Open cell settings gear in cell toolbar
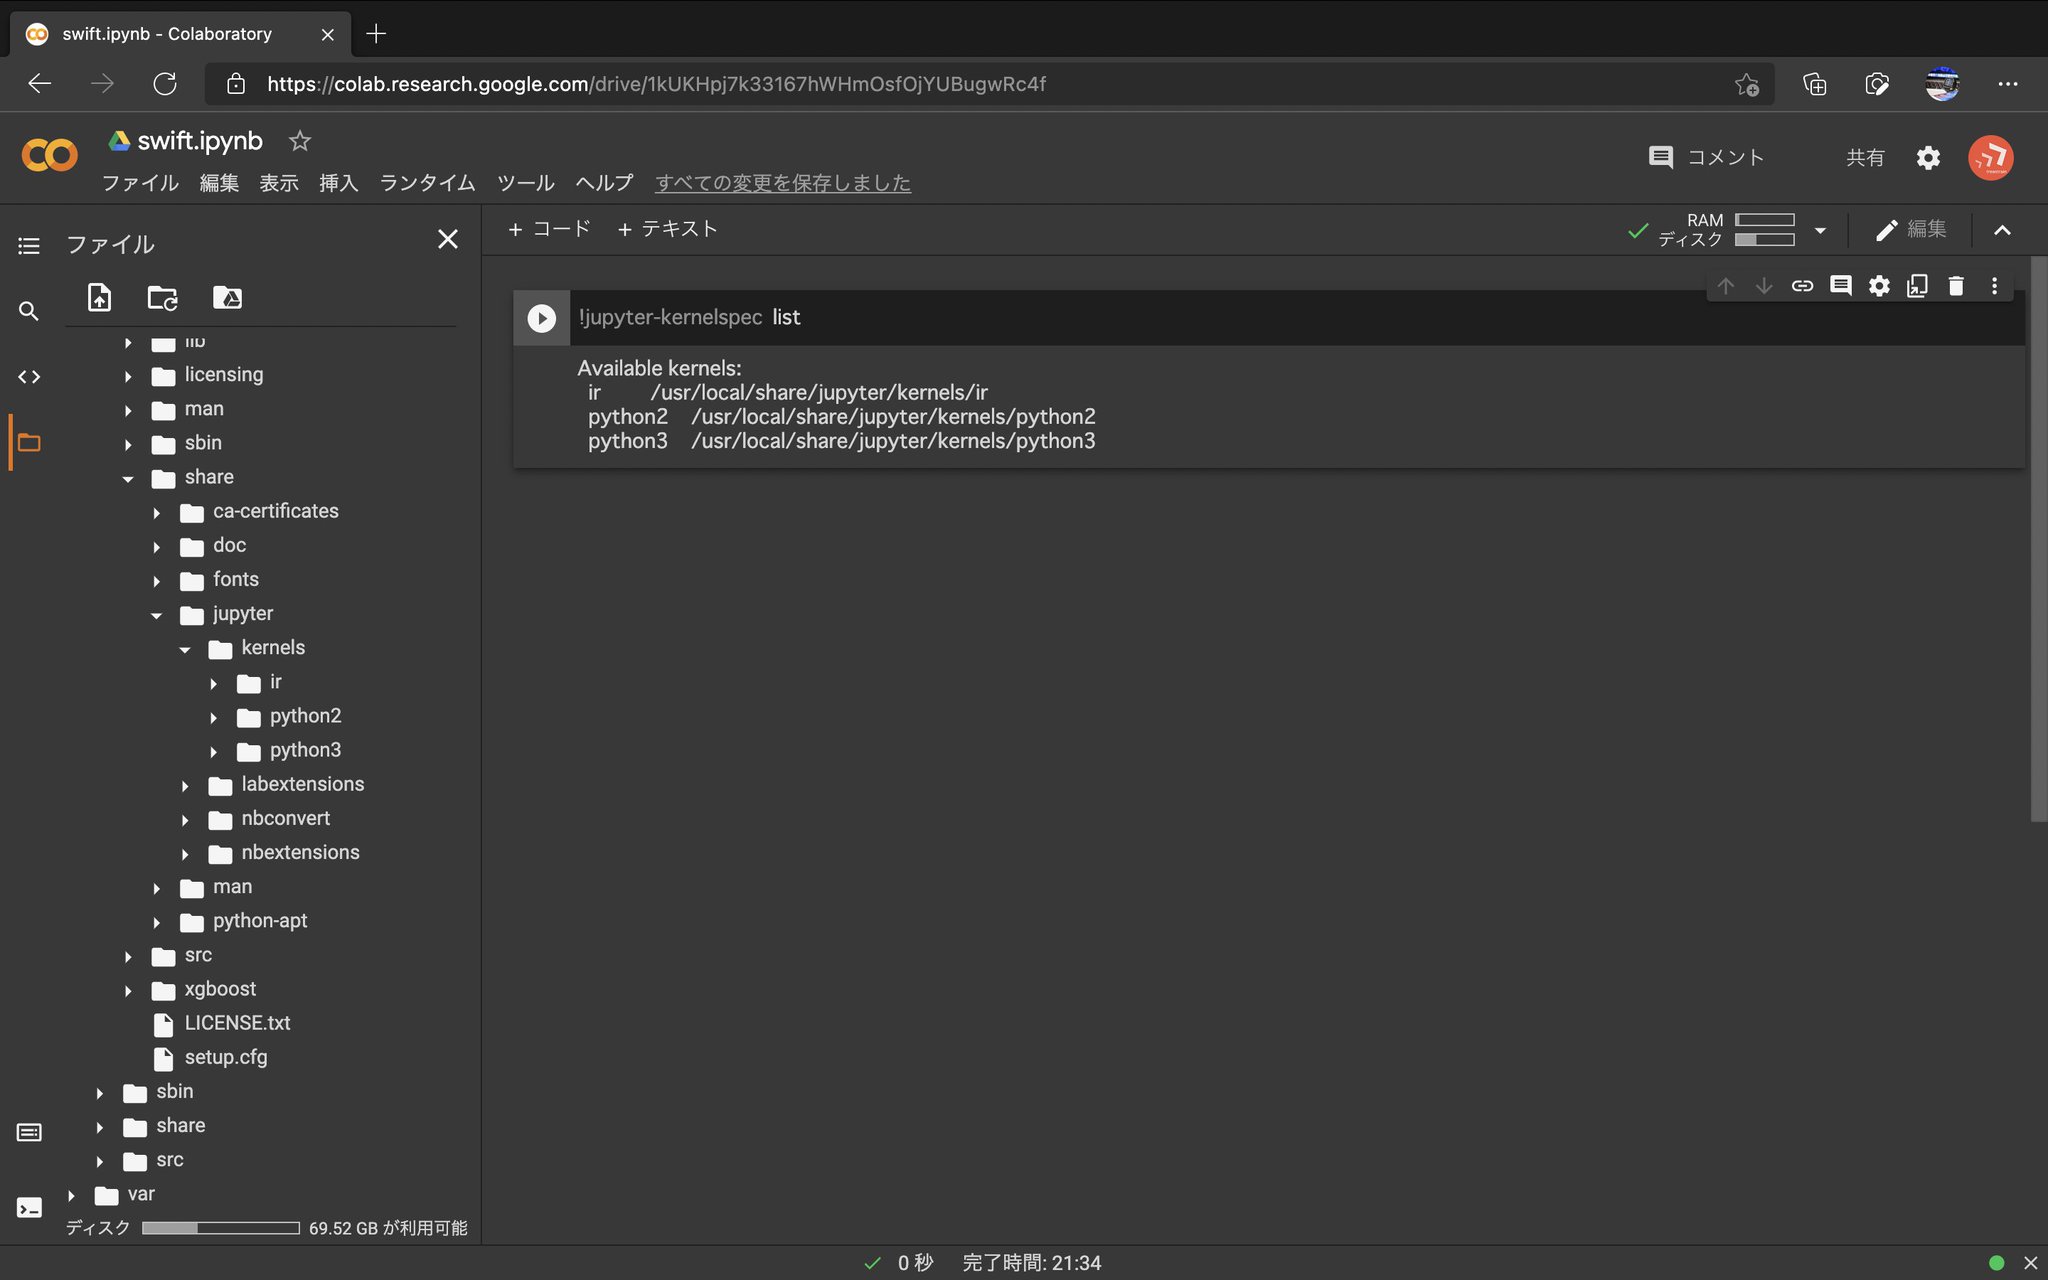 pyautogui.click(x=1879, y=286)
